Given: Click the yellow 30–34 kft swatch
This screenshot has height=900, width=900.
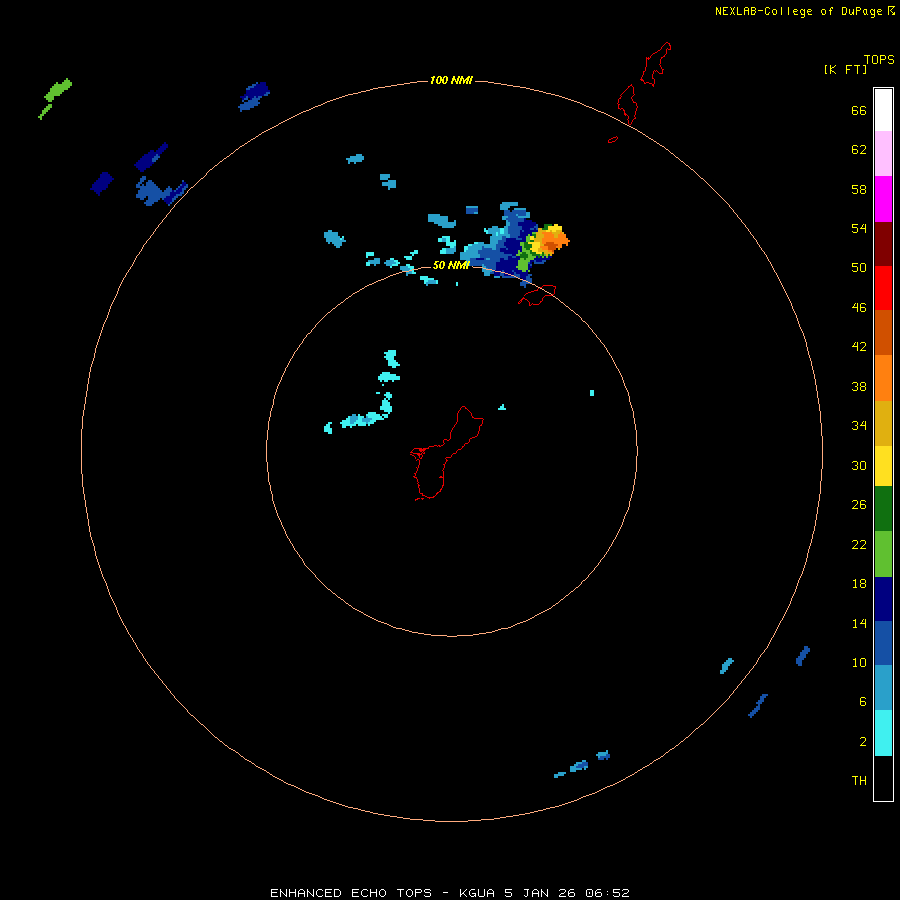Looking at the screenshot, I should click(x=883, y=466).
